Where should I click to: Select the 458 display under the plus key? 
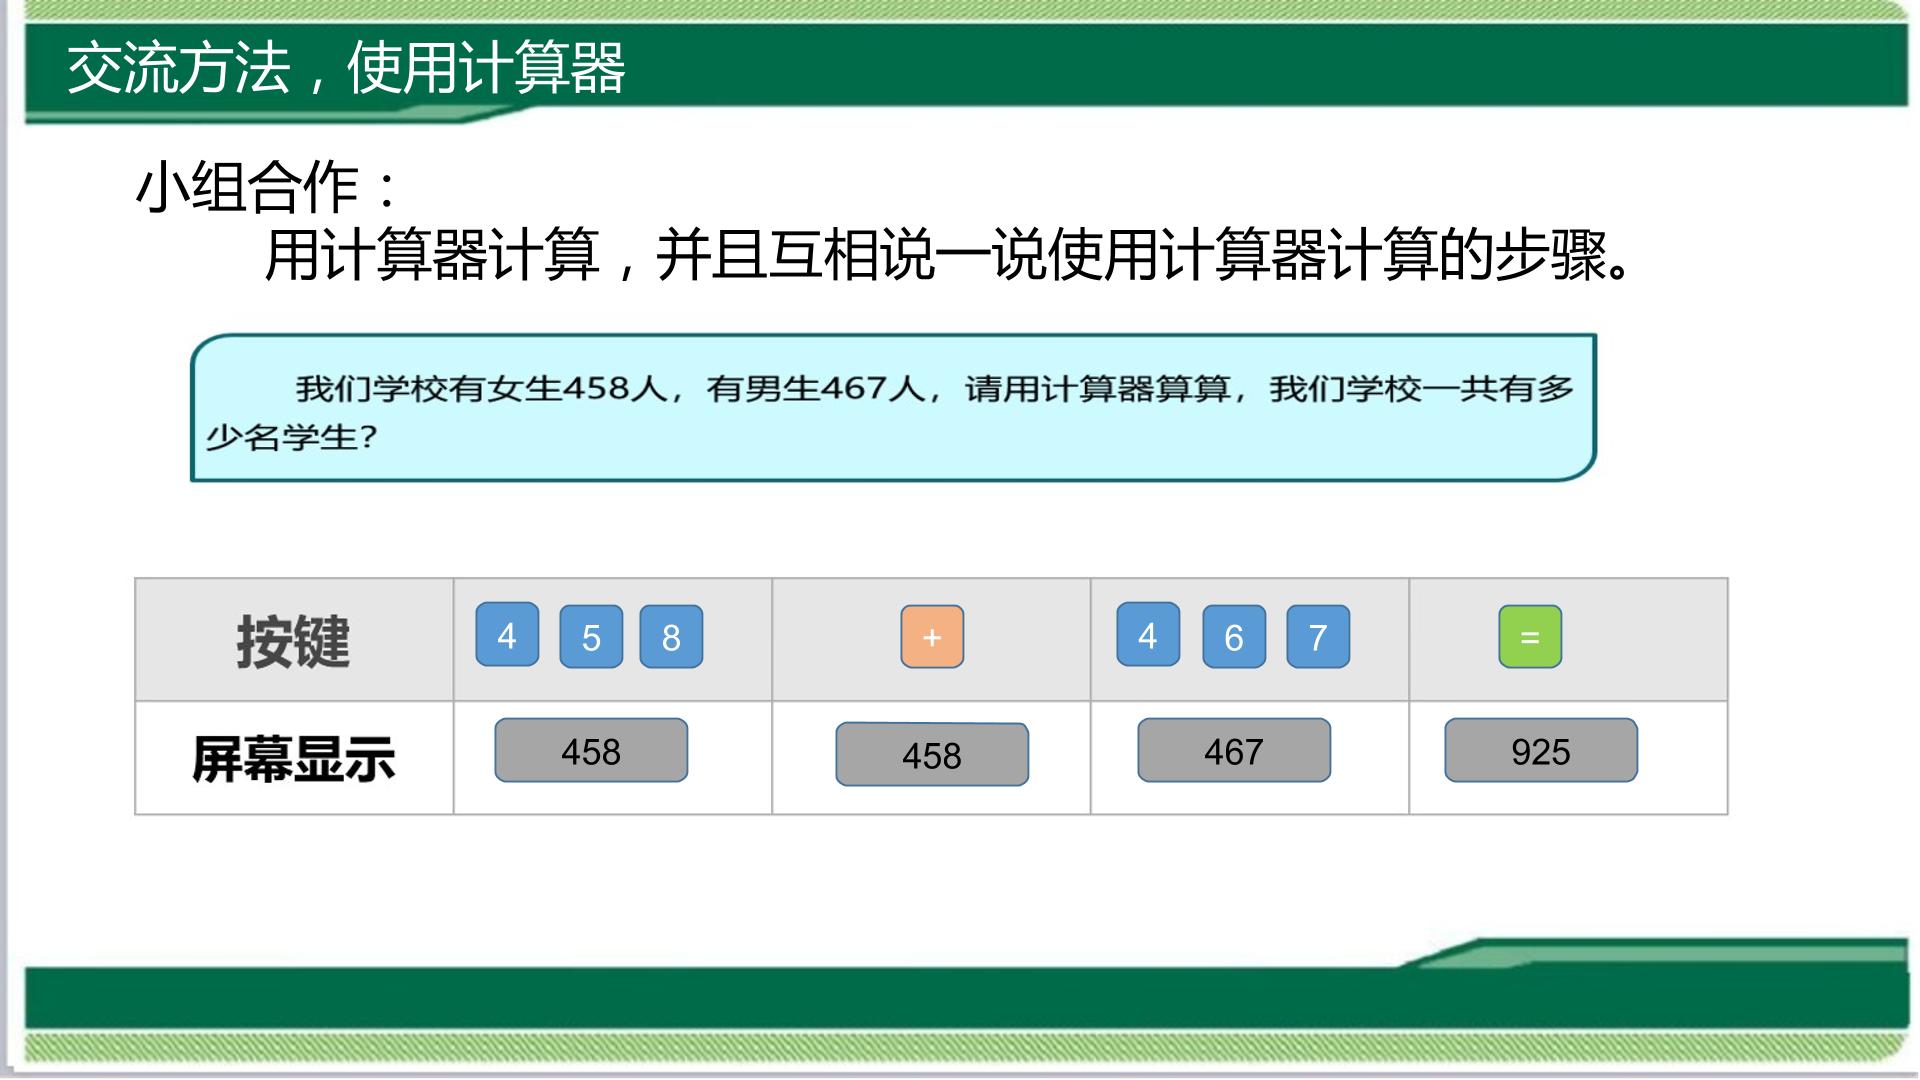tap(932, 754)
